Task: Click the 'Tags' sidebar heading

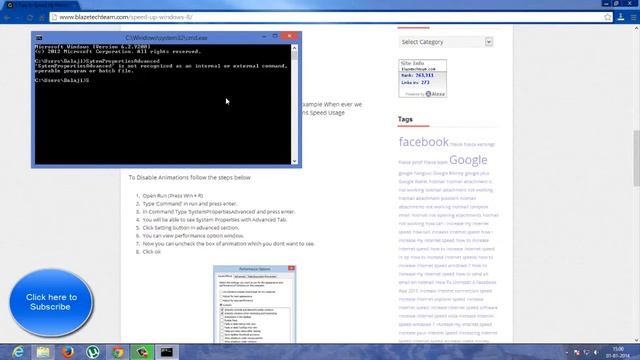Action: pos(405,119)
